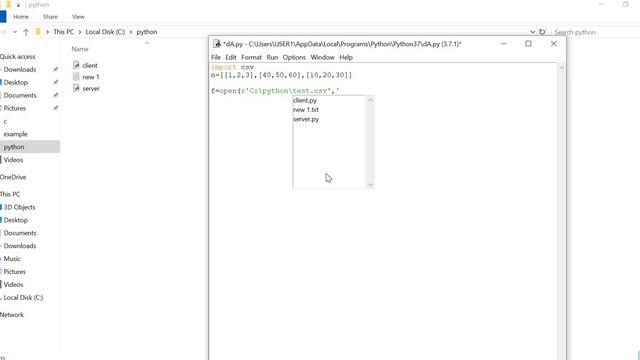This screenshot has width=640, height=360.
Task: Click python in address breadcrumb
Action: click(x=147, y=32)
